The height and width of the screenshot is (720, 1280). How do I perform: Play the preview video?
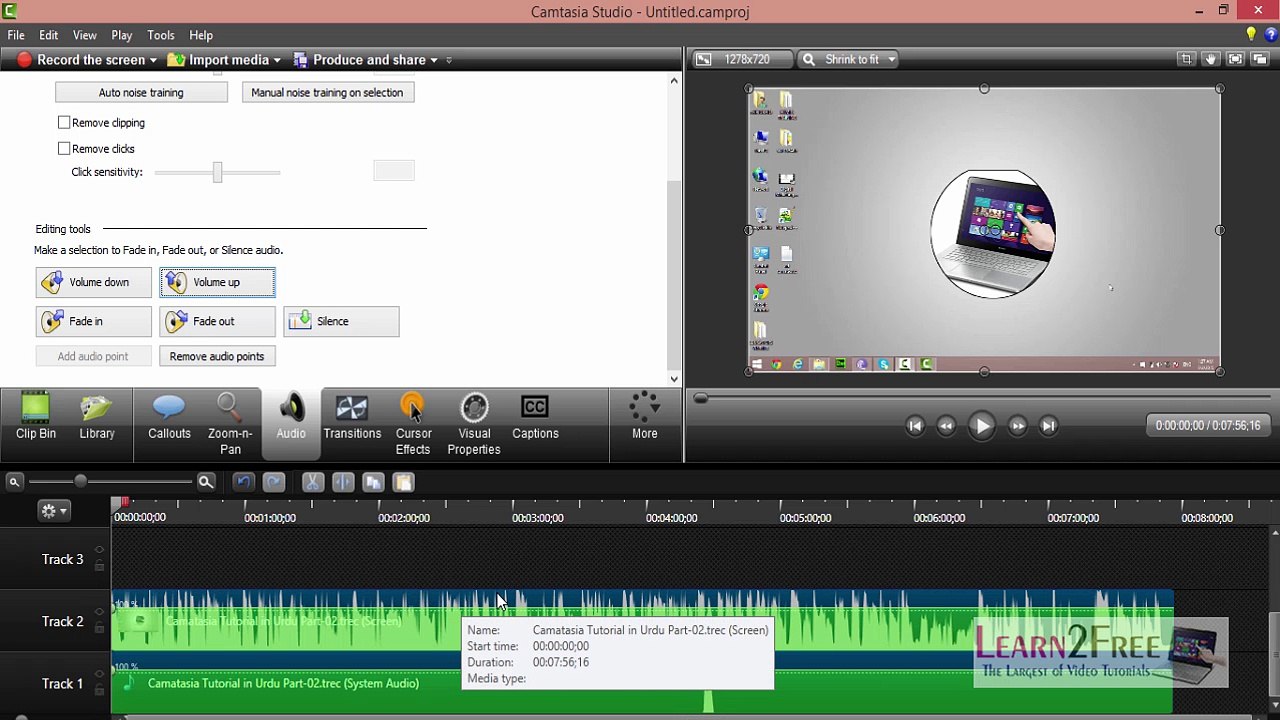(982, 426)
